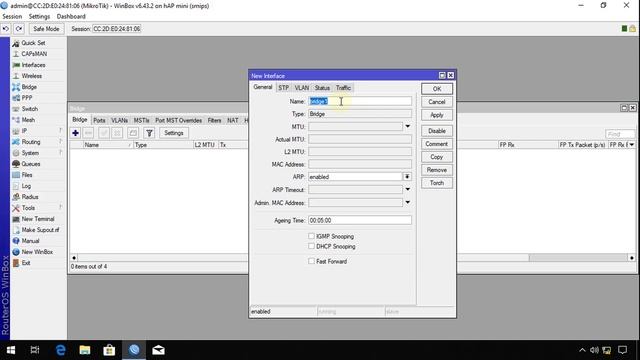Expand IP submenu in sidebar
640x360 pixels.
pos(24,131)
